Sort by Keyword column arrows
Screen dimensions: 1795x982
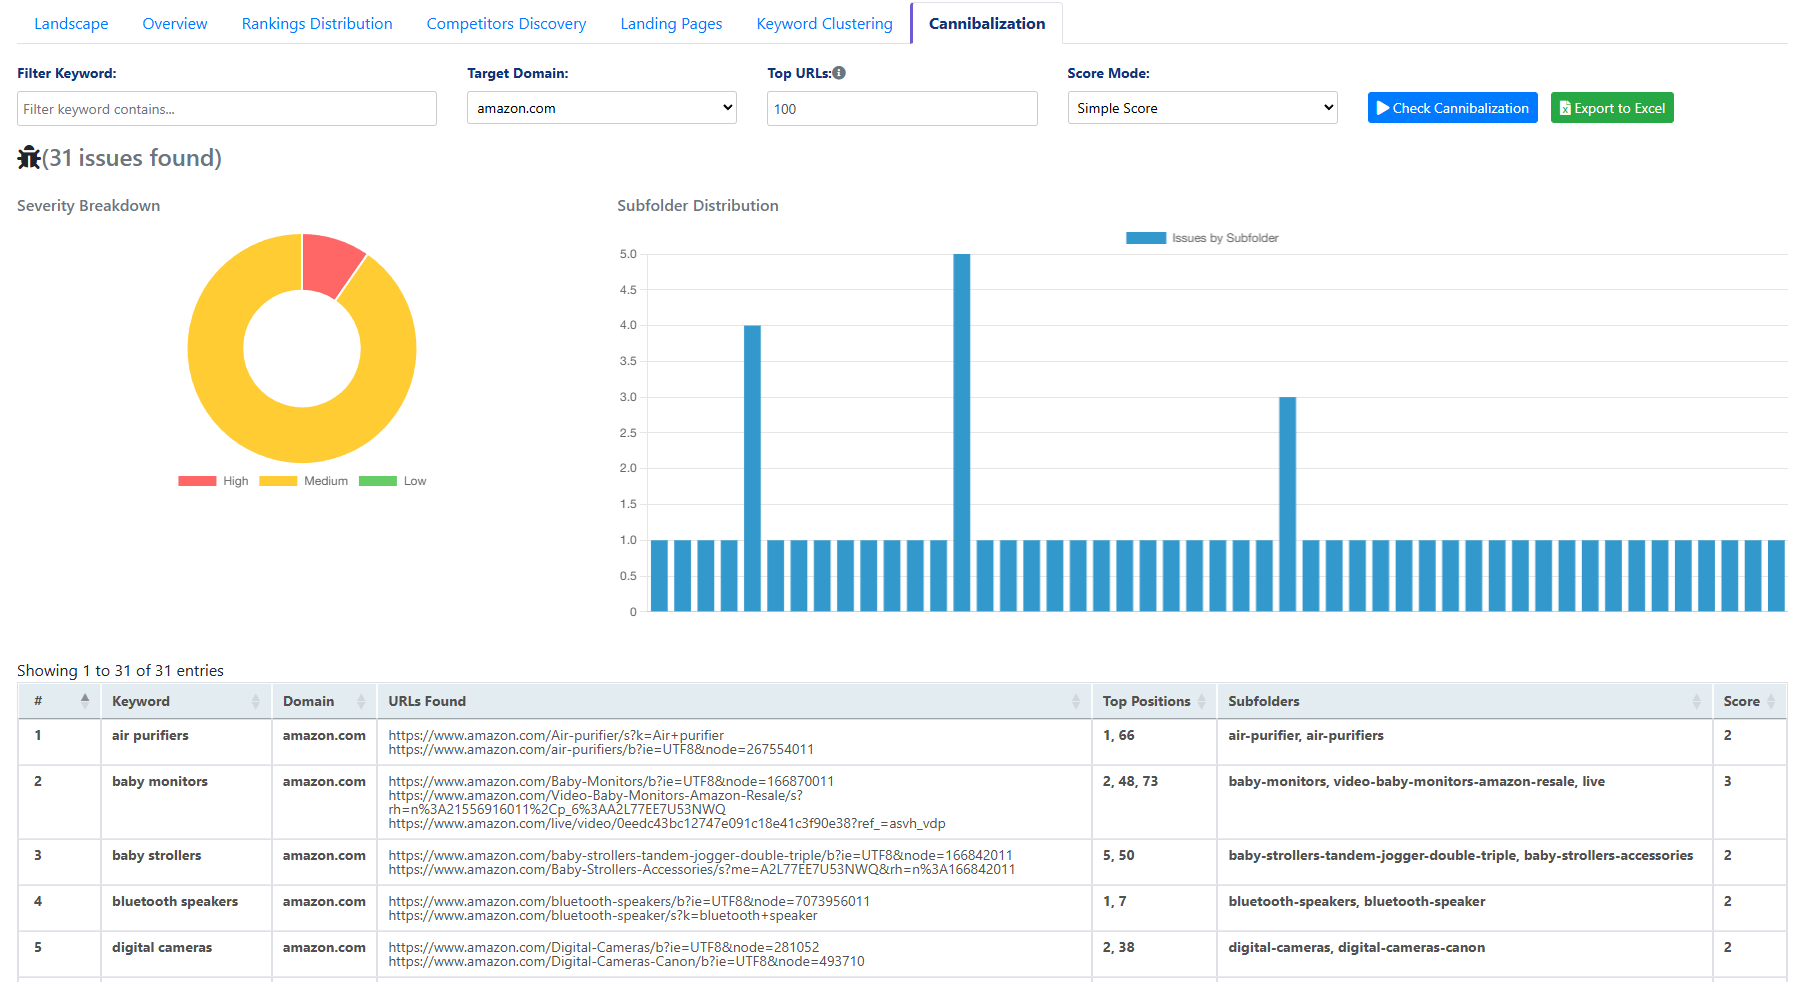tap(256, 701)
